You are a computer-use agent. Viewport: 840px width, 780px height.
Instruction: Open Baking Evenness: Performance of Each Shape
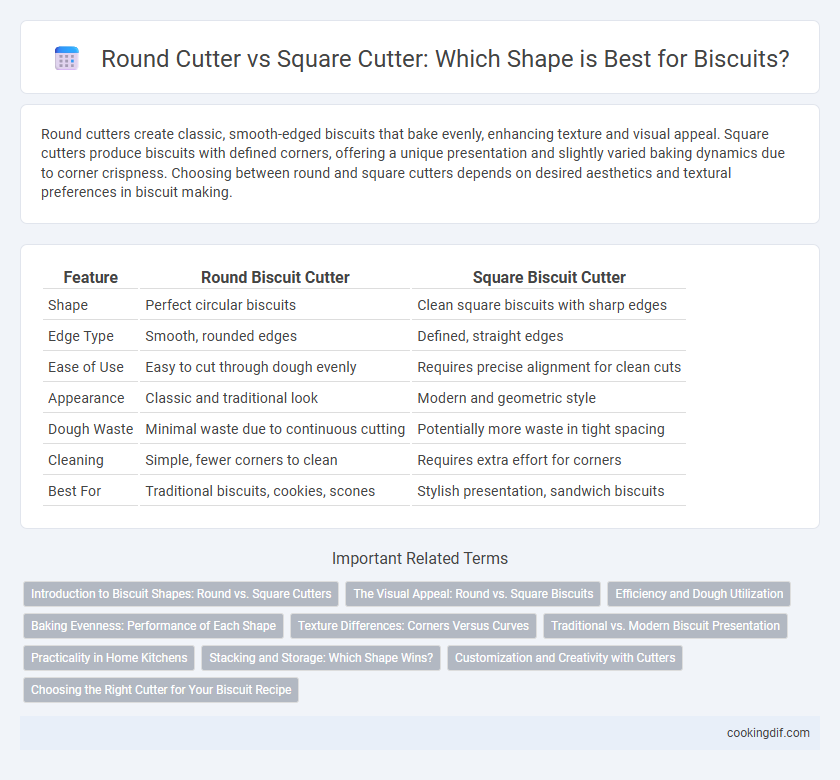click(x=153, y=626)
